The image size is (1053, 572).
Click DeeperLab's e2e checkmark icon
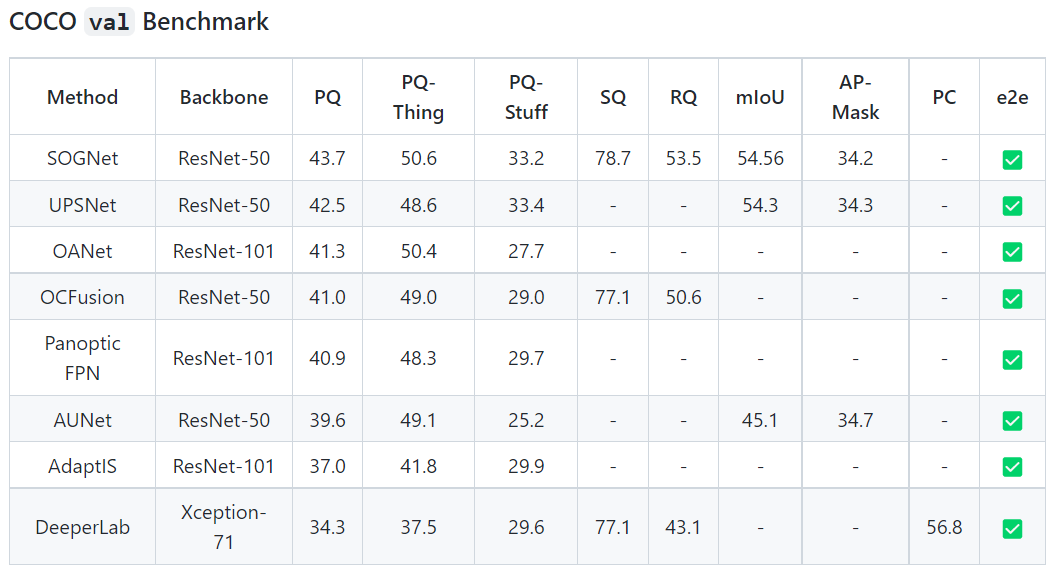1012,528
